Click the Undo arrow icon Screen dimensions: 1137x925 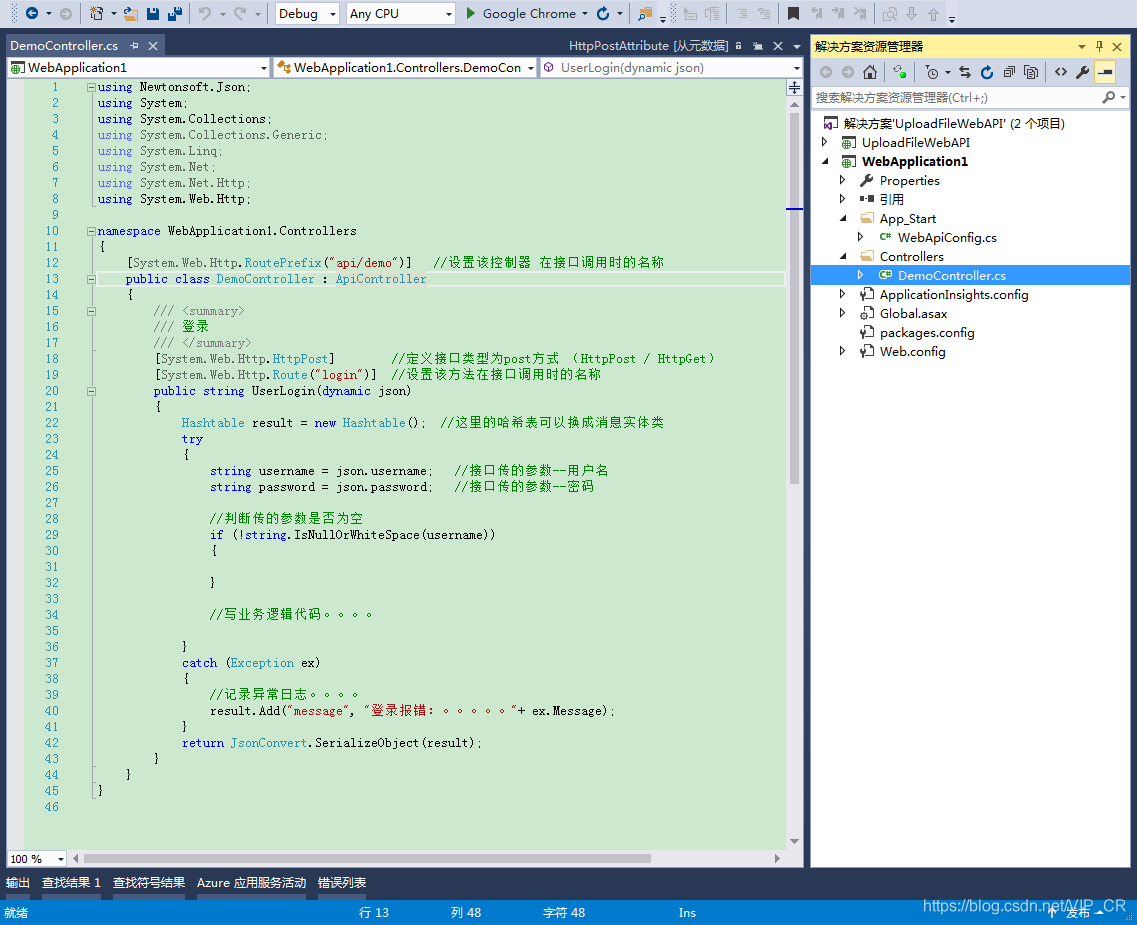pos(204,13)
